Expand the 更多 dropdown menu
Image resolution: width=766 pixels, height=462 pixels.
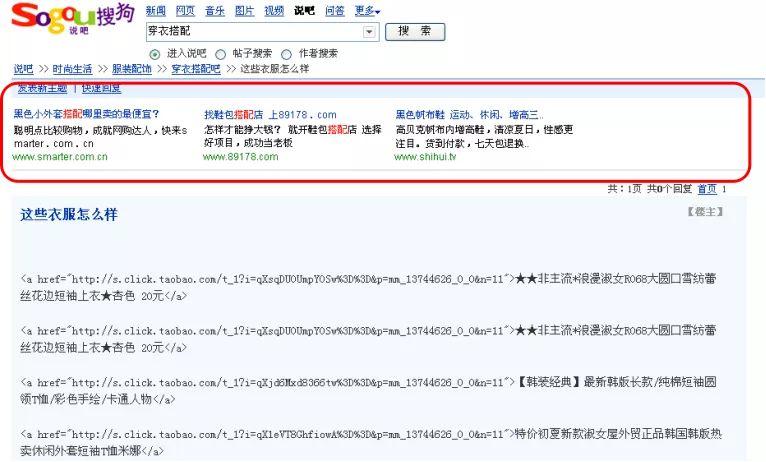pos(367,11)
